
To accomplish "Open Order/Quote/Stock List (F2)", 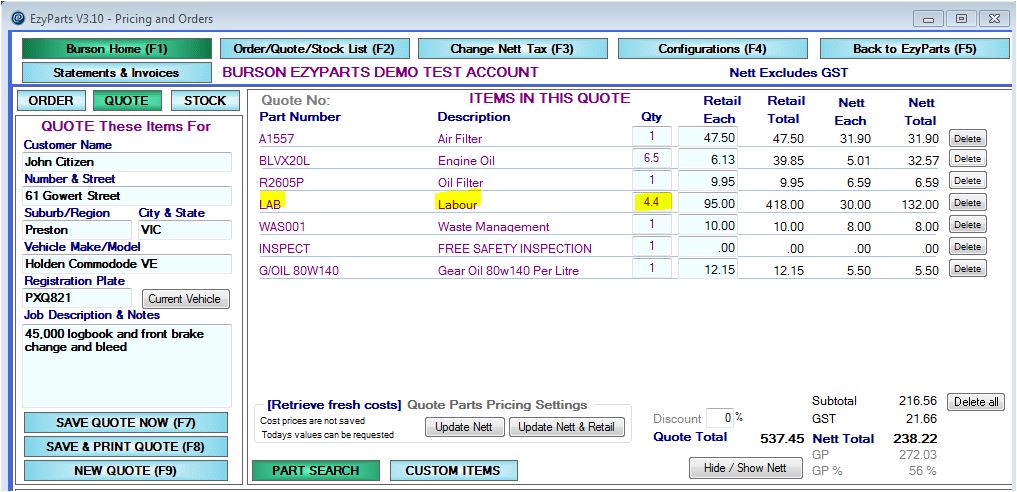I will (x=315, y=49).
